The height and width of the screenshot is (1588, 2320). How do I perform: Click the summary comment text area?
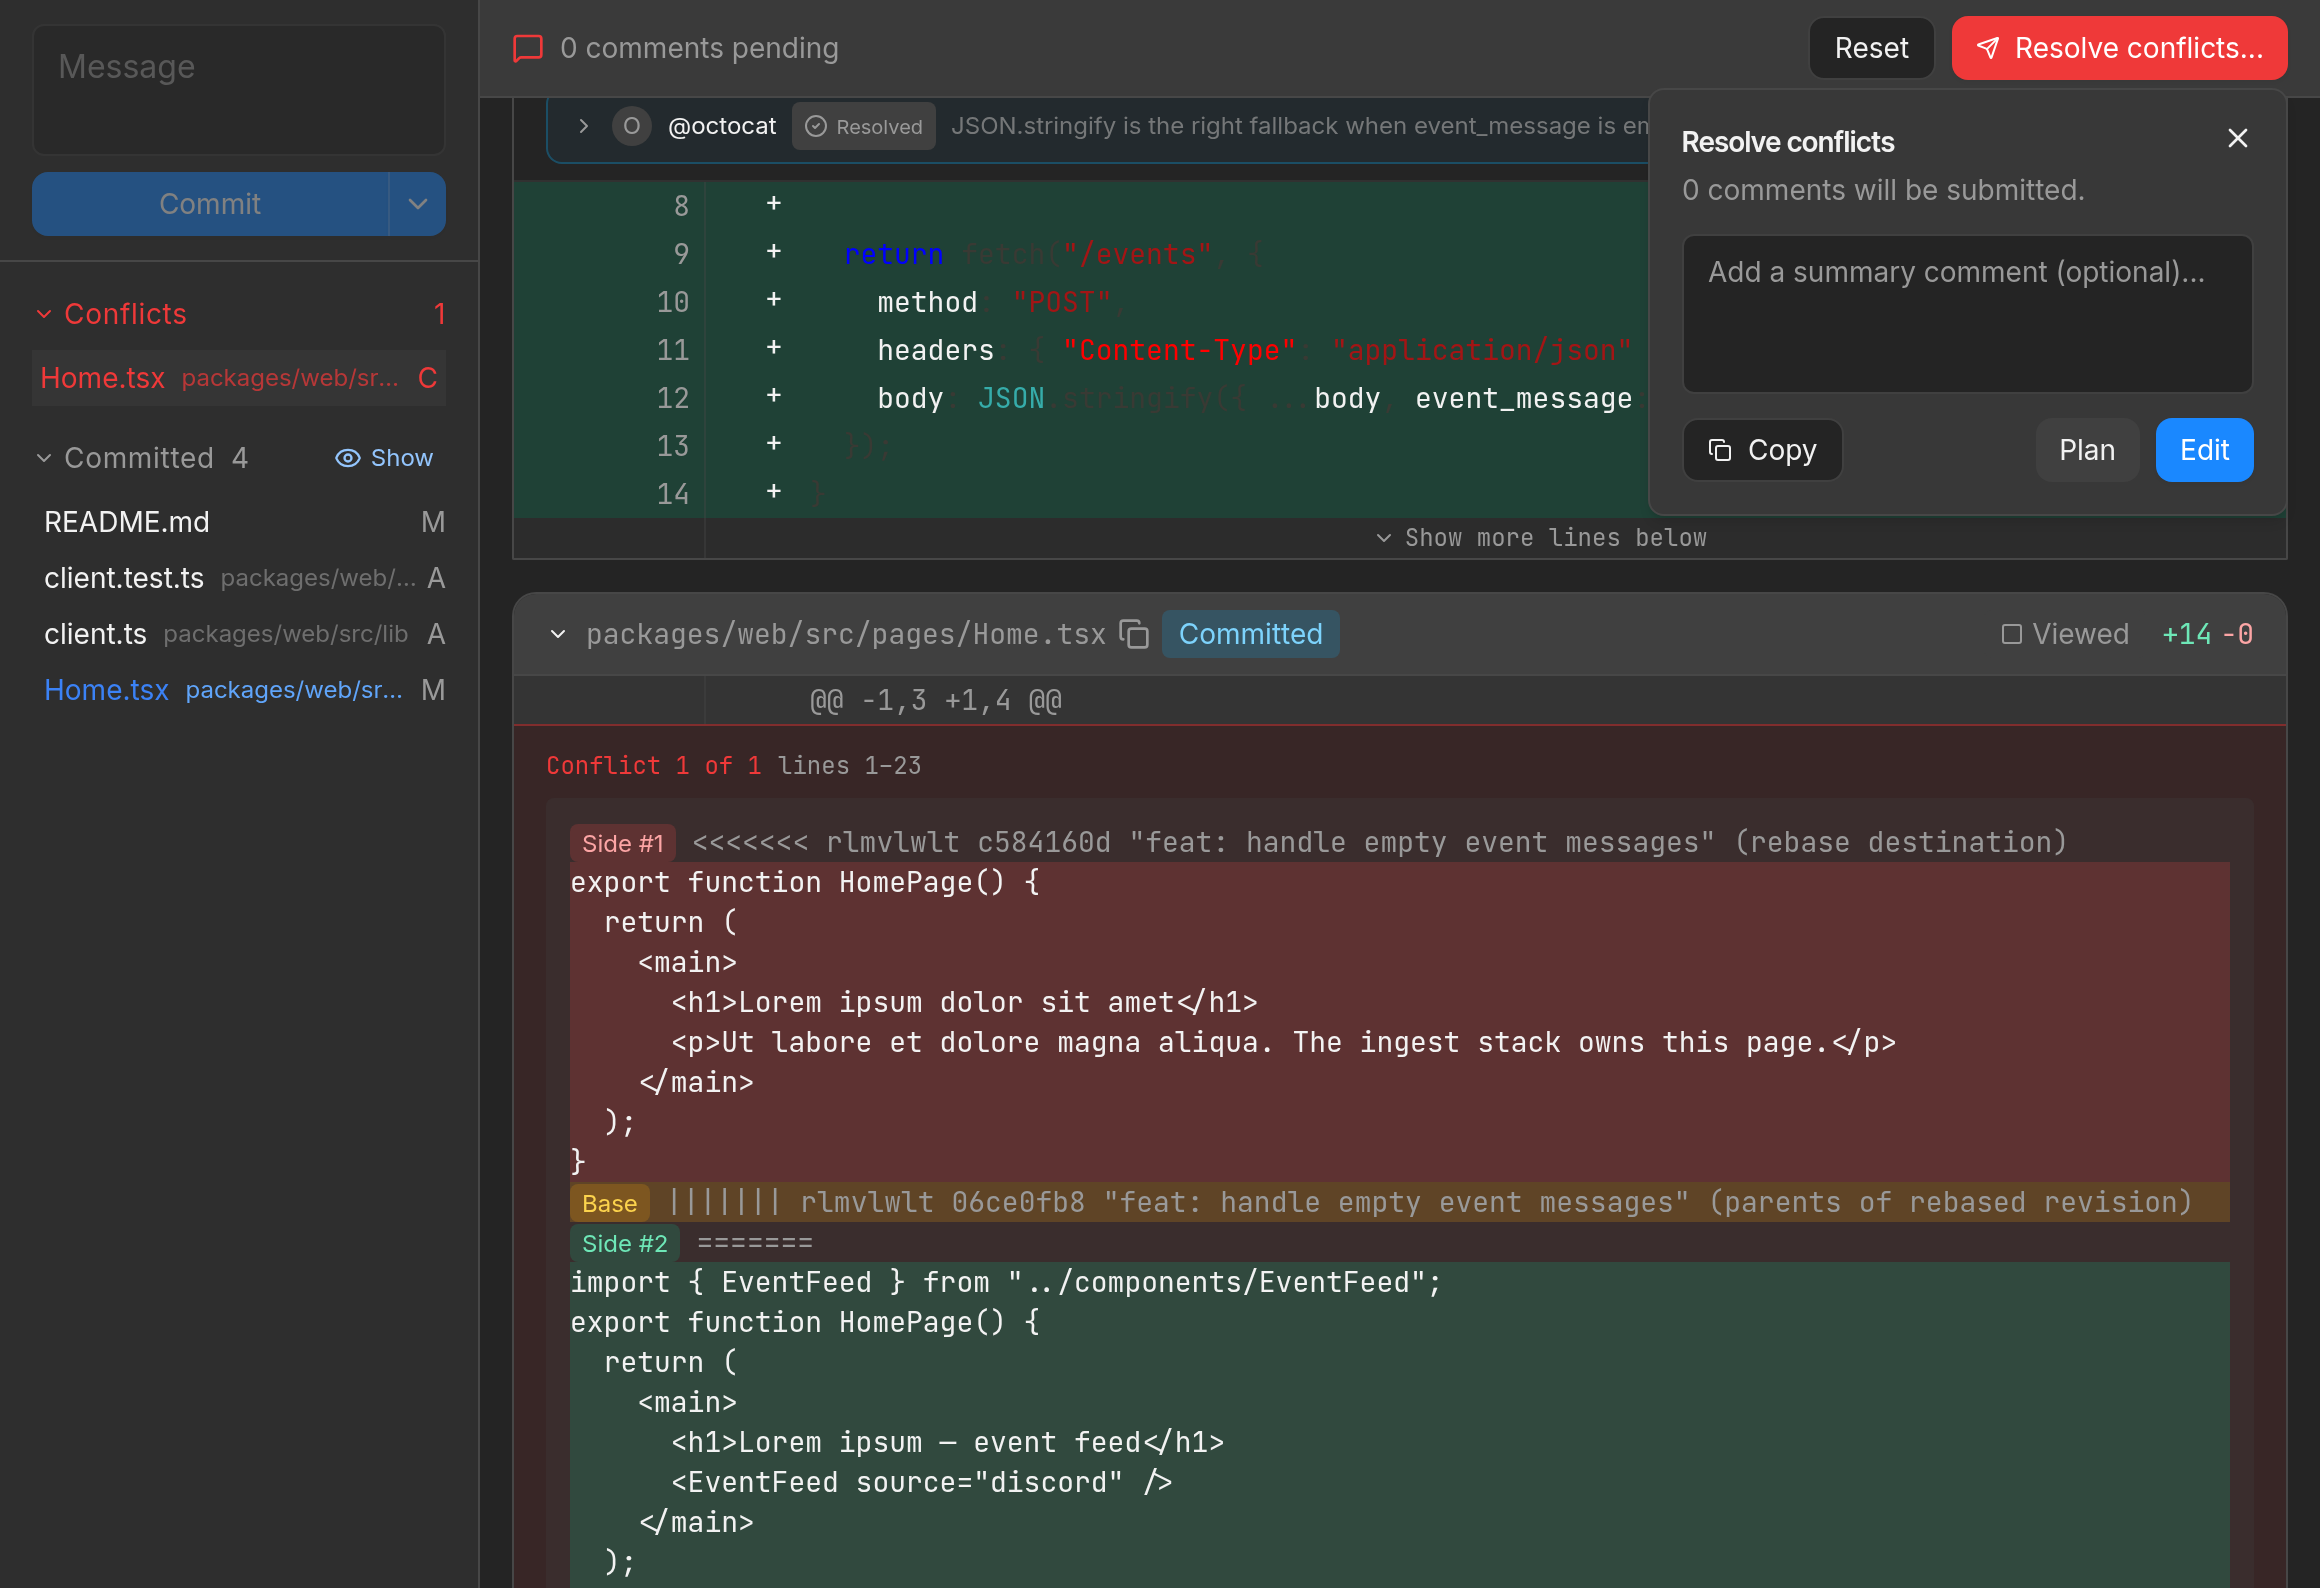(1967, 314)
